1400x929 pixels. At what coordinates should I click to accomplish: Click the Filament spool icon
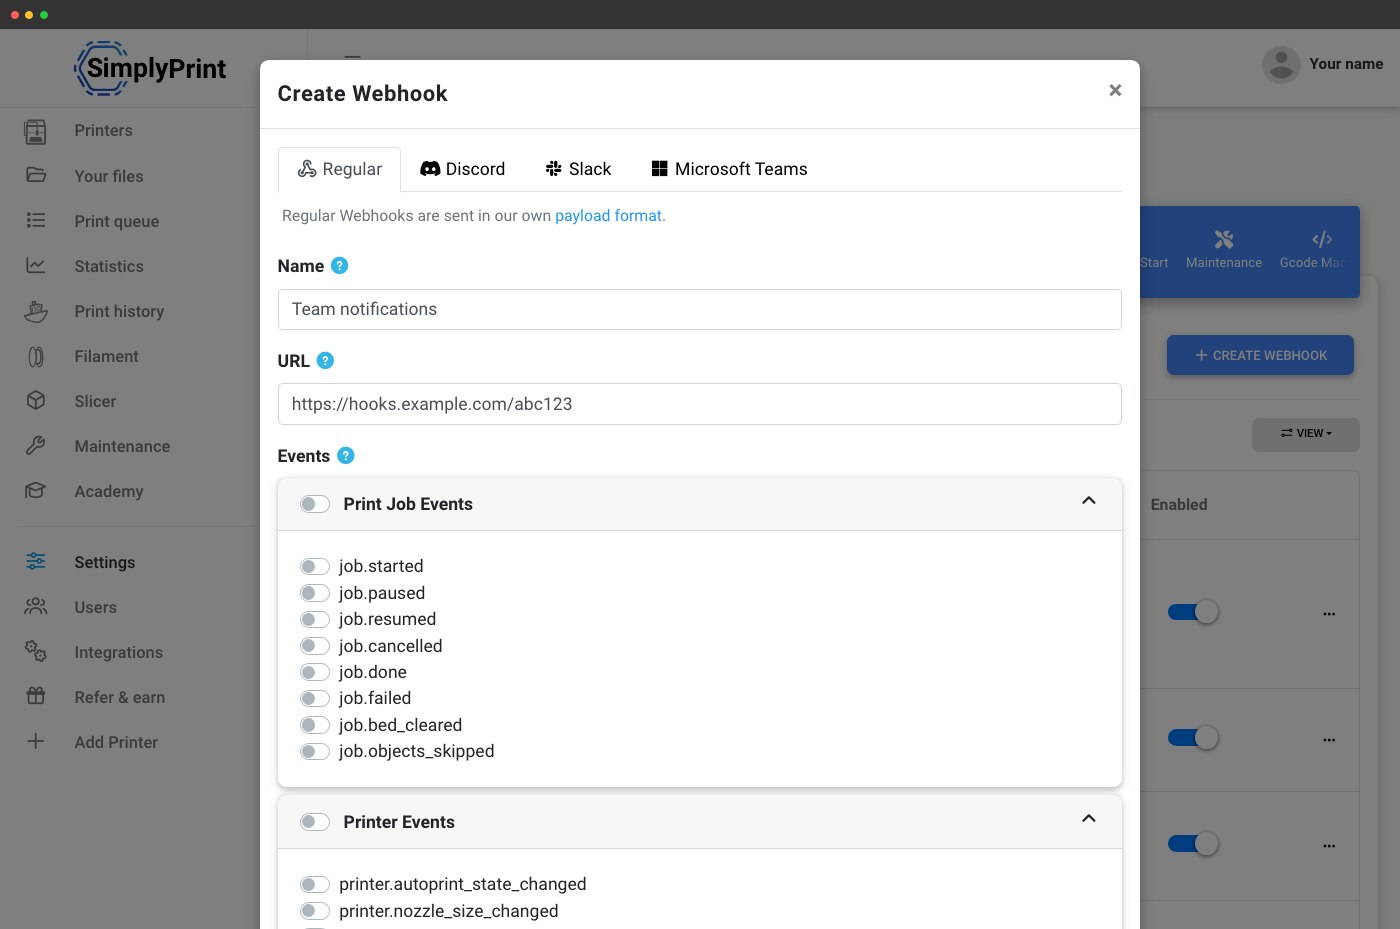(36, 356)
